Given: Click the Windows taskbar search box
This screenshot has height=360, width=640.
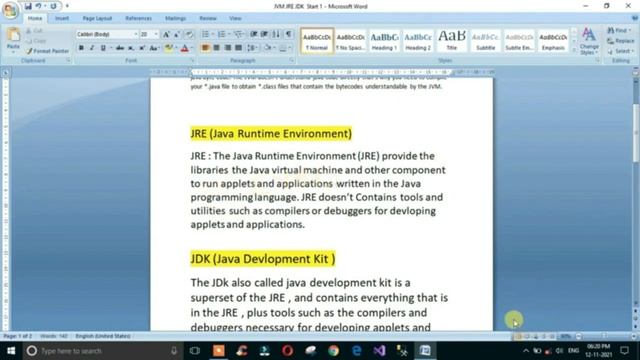Looking at the screenshot, I should (103, 351).
